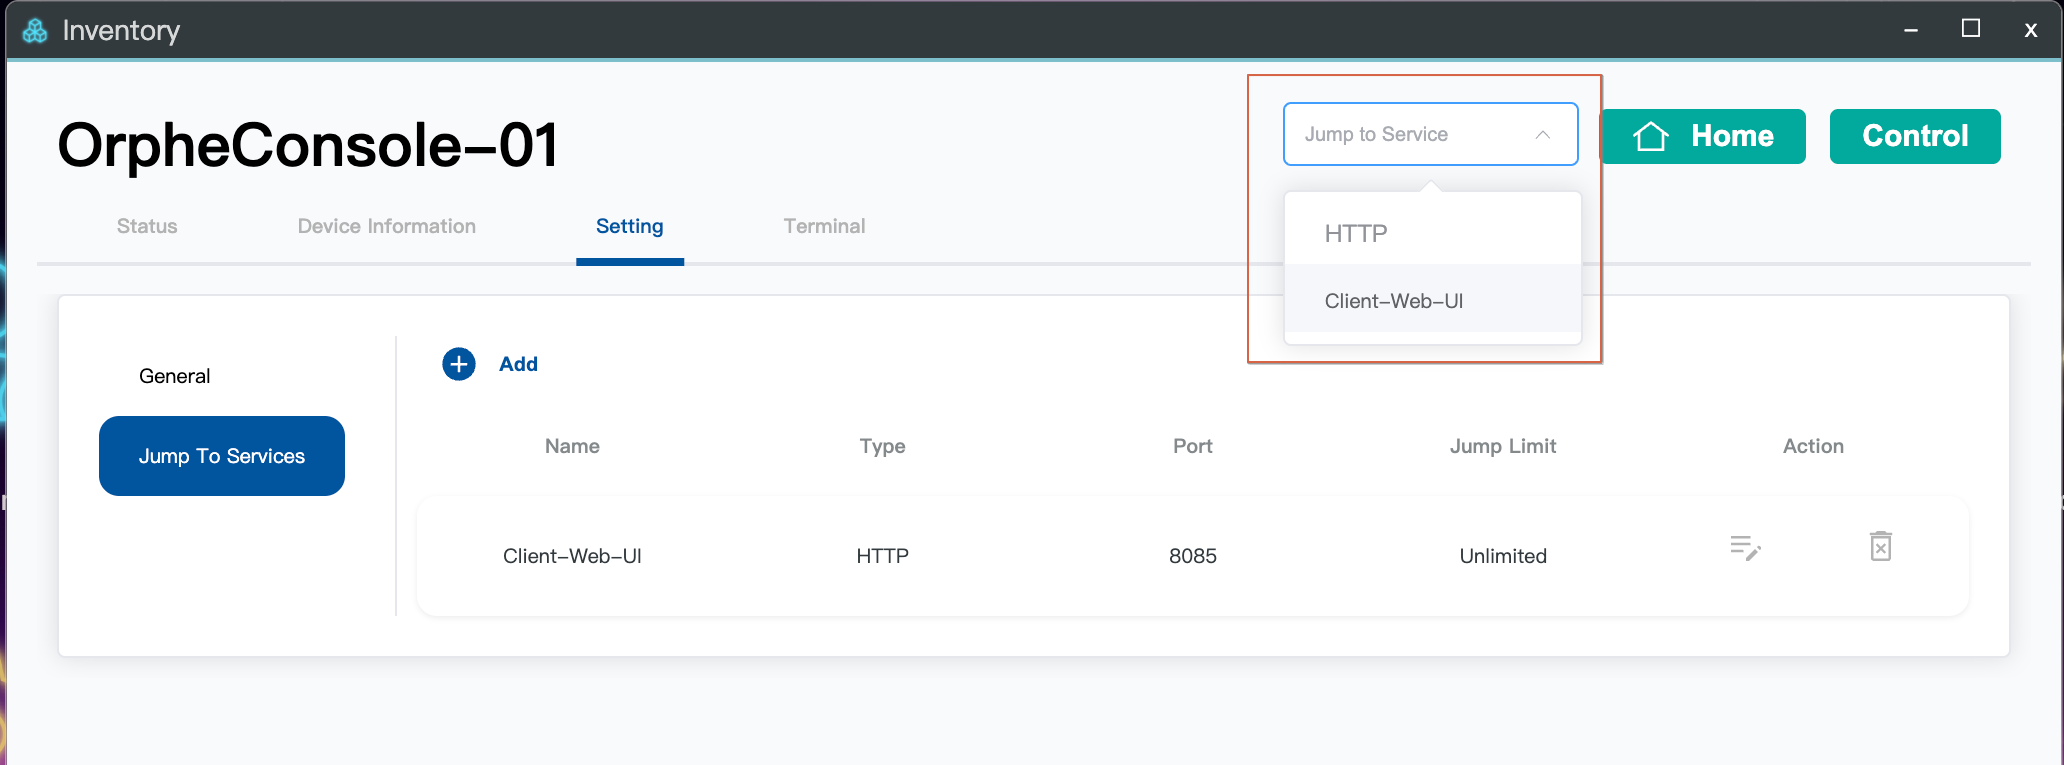Viewport: 2064px width, 765px height.
Task: Collapse the Jump to Service chevron
Action: (x=1542, y=134)
